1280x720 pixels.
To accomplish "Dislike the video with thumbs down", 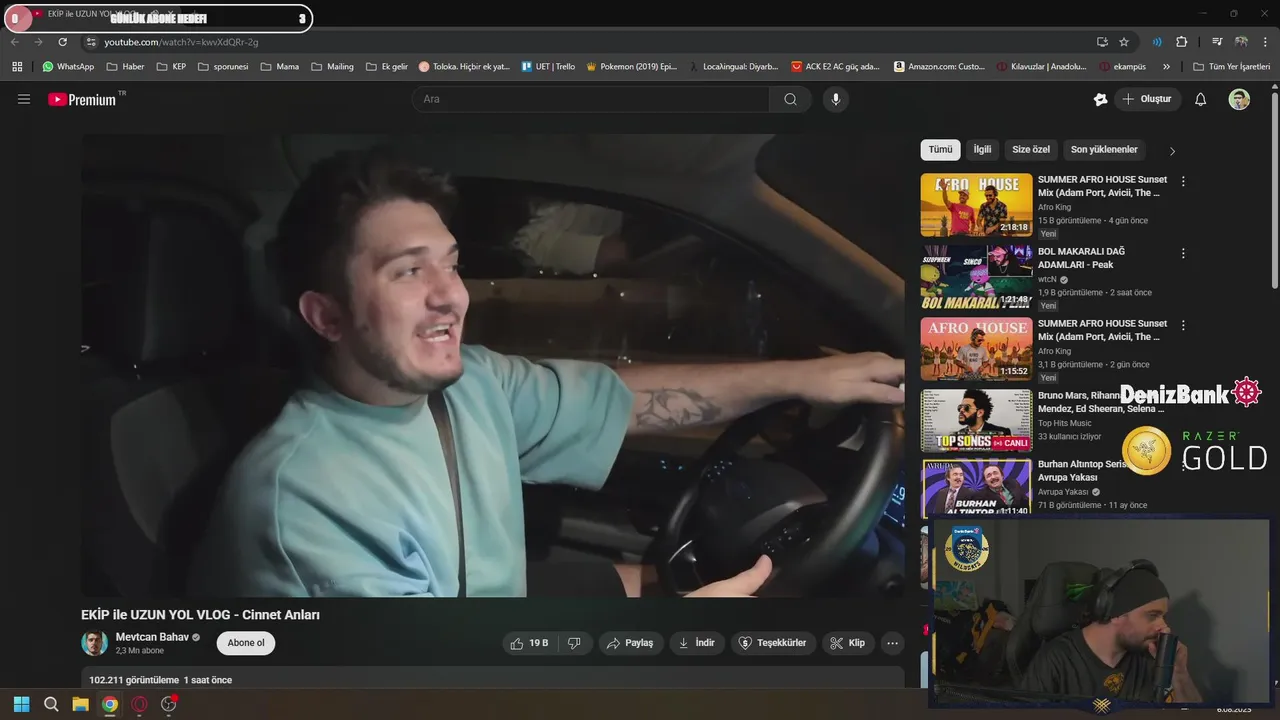I will 574,643.
